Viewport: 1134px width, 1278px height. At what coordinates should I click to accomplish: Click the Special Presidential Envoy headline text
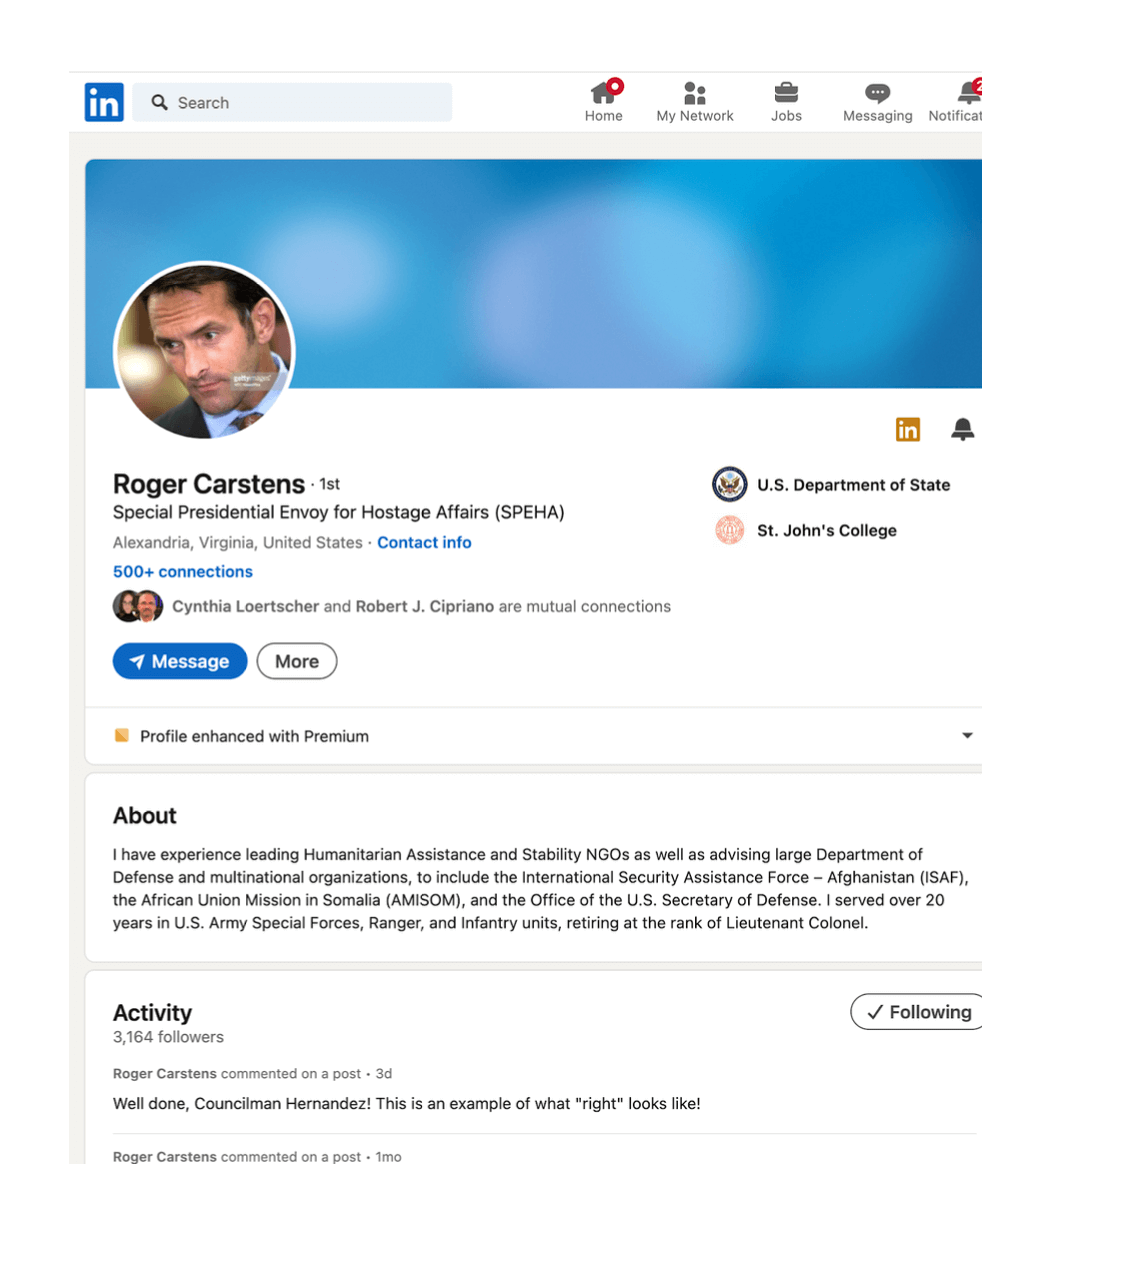click(339, 512)
